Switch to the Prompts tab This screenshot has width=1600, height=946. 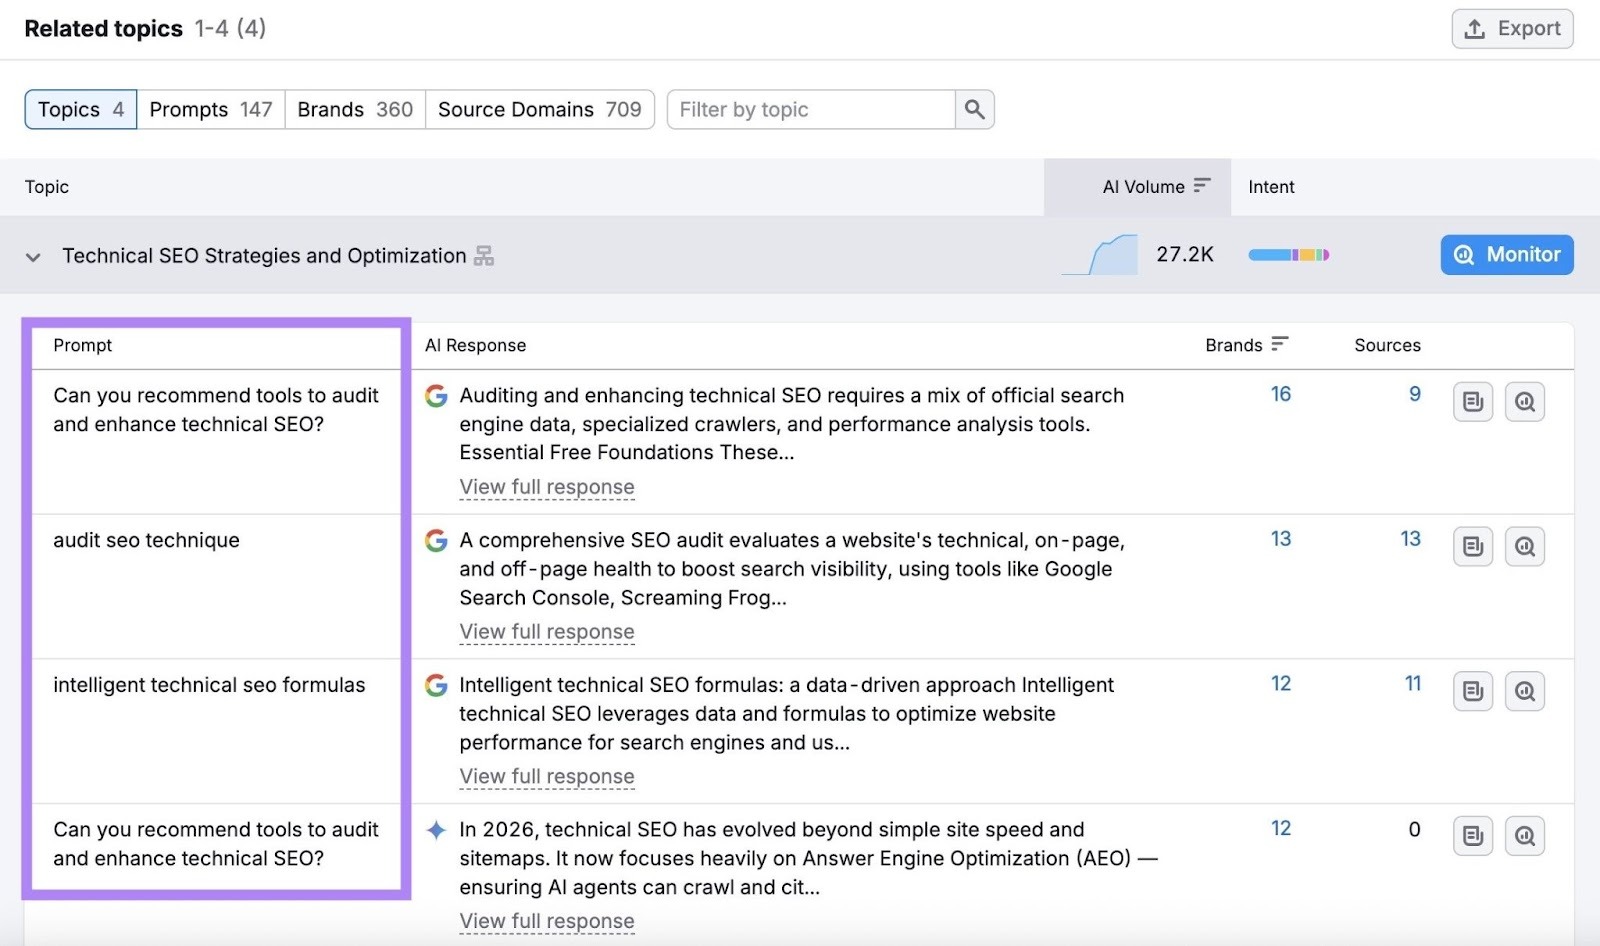click(x=210, y=109)
